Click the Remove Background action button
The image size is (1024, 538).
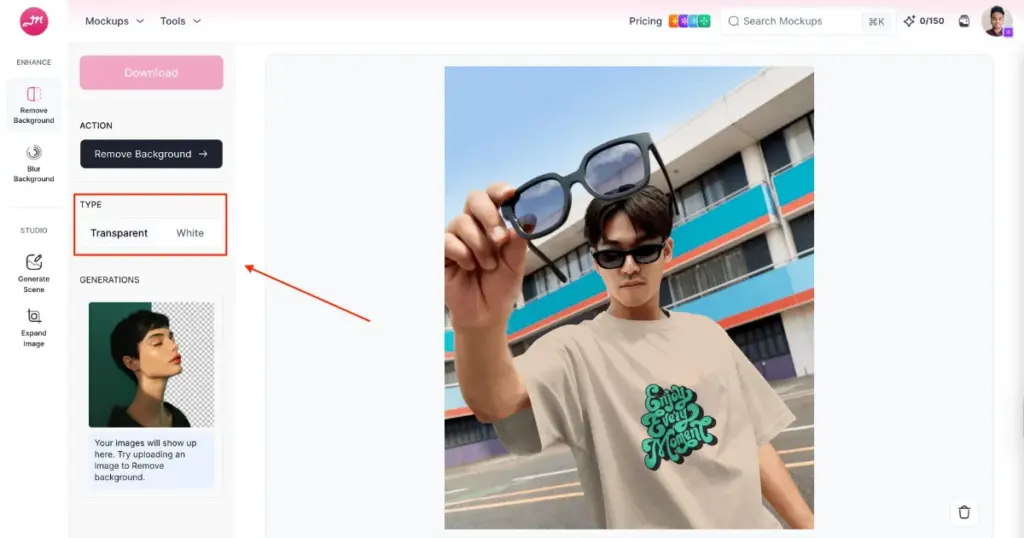pos(152,154)
